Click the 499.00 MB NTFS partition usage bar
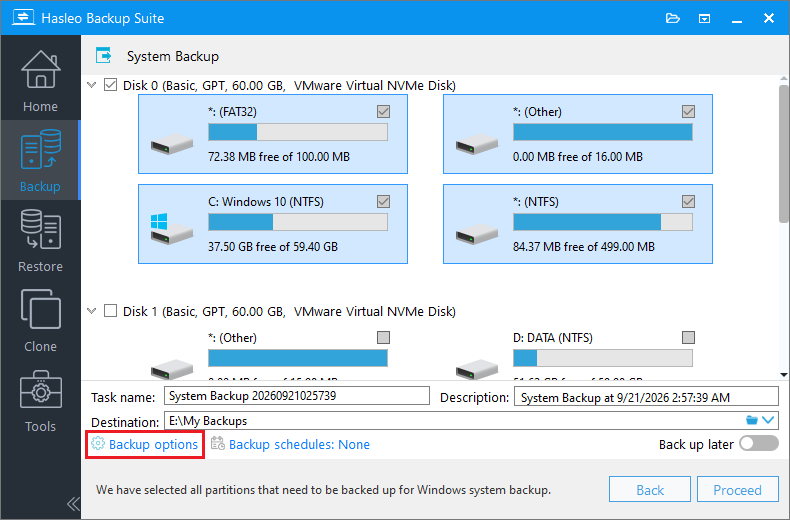Viewport: 790px width, 520px height. point(603,222)
